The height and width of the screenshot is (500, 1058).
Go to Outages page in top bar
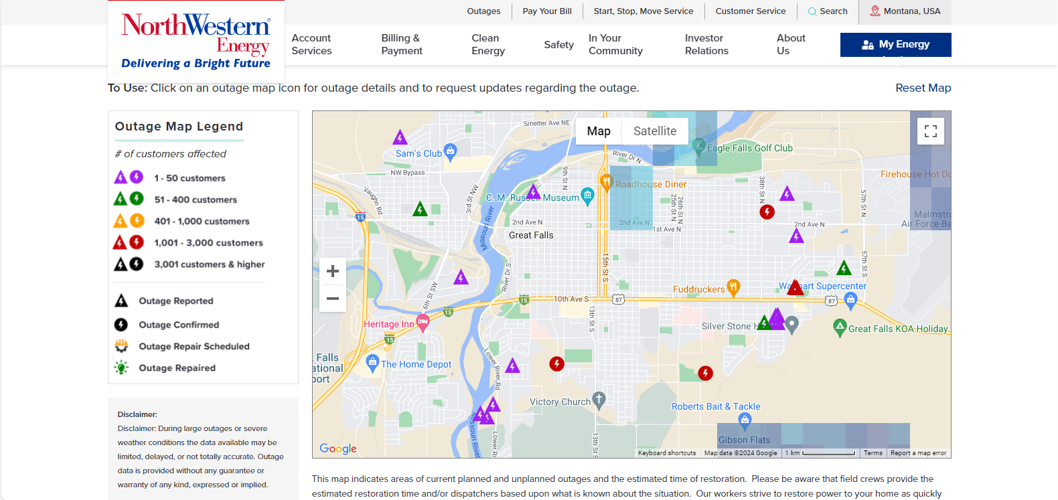click(x=484, y=11)
